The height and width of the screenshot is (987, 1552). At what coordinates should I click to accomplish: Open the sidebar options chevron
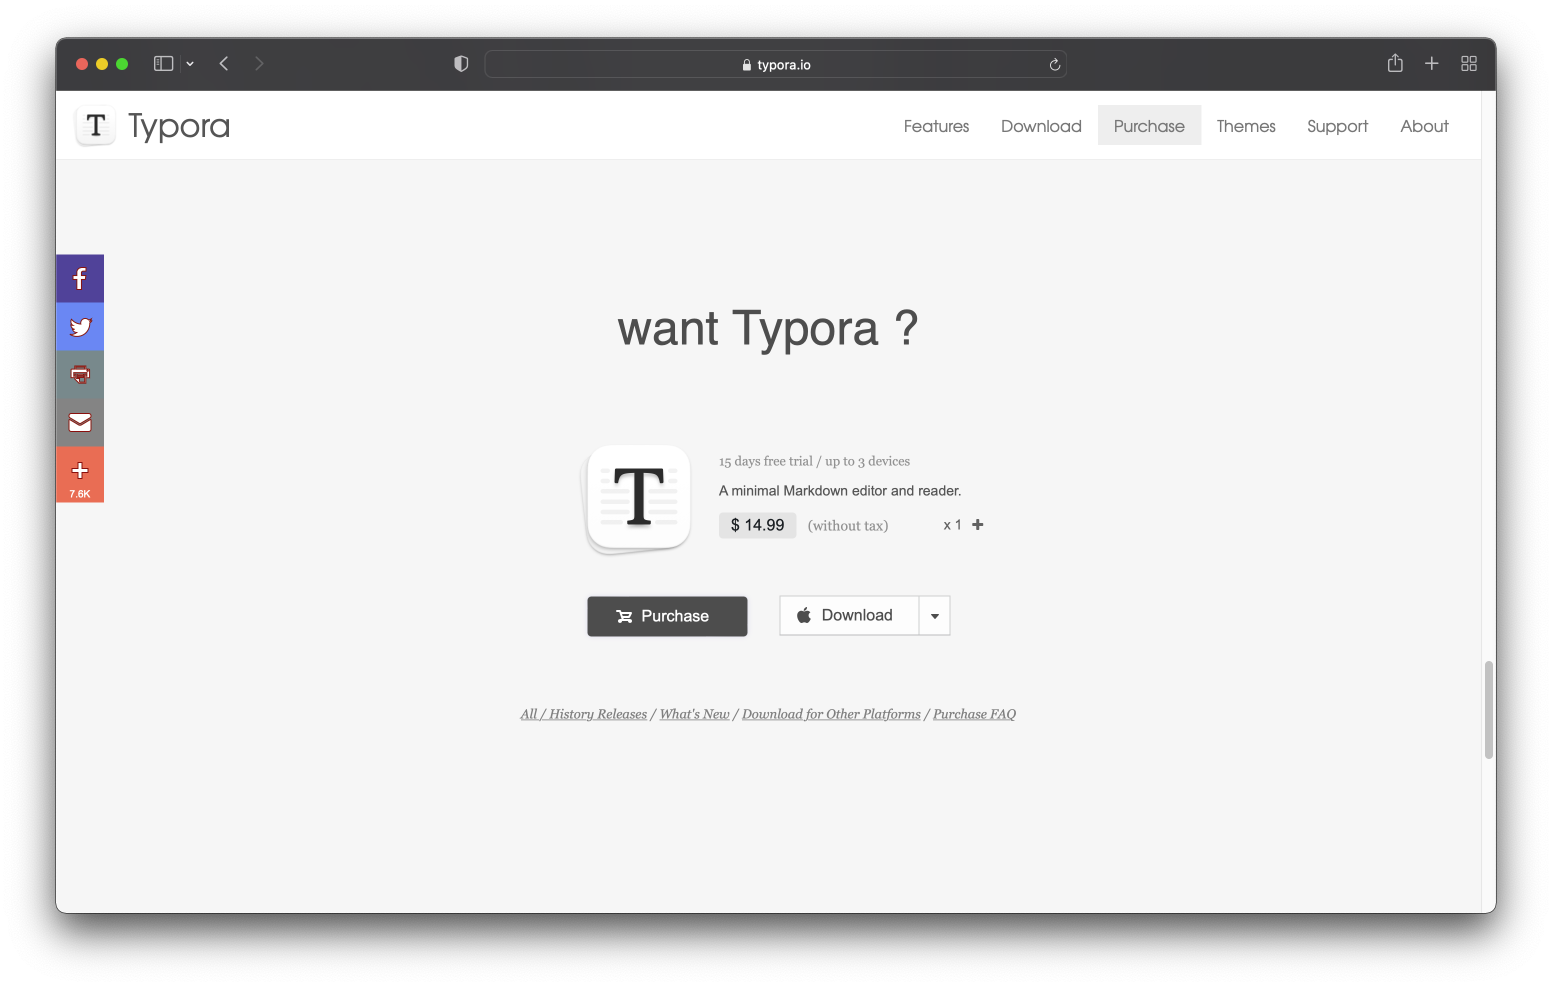(x=190, y=64)
